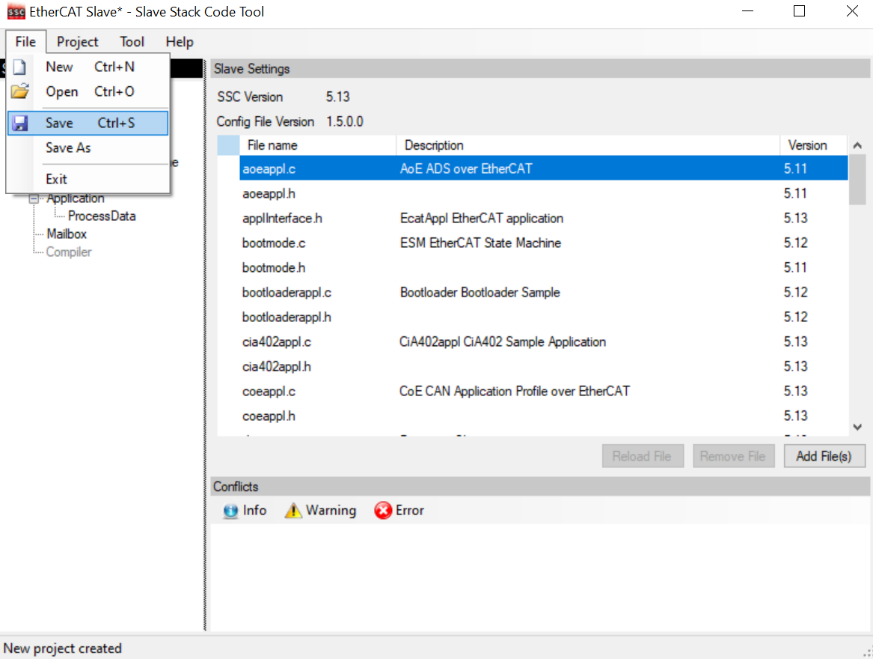Click the New document icon in File menu

[x=19, y=67]
